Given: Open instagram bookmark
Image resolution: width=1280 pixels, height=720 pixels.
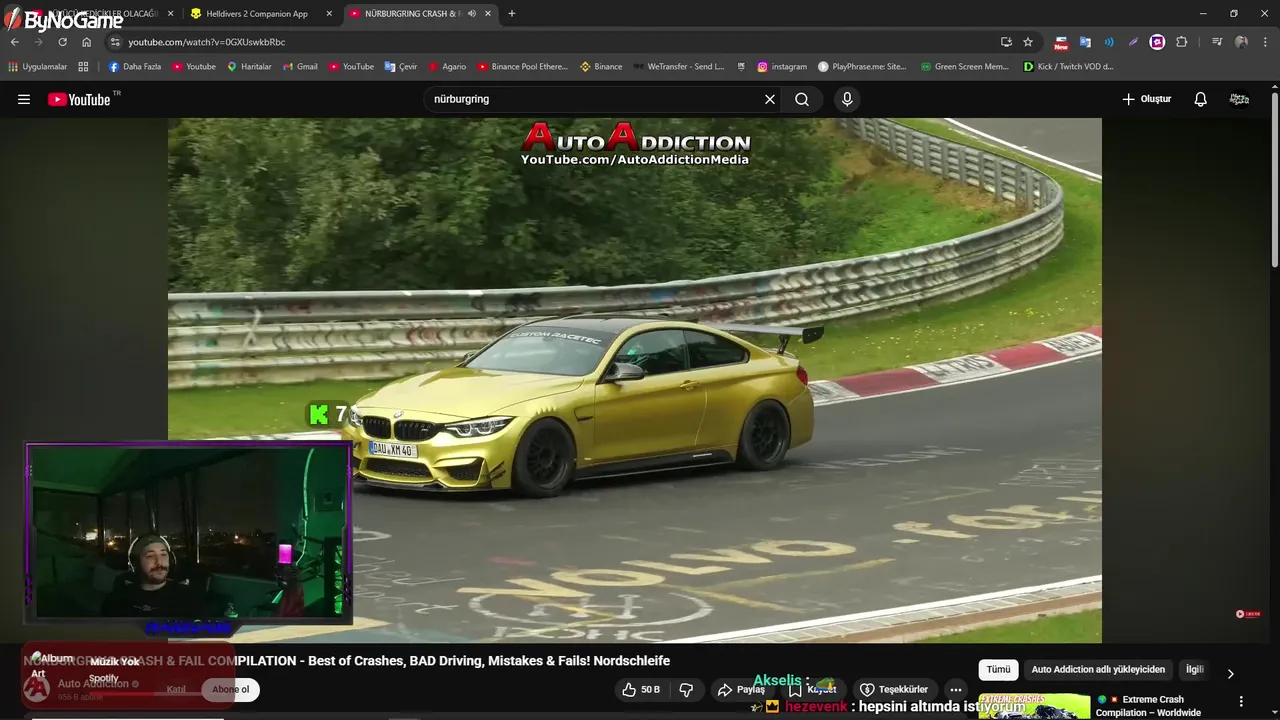Looking at the screenshot, I should (782, 67).
